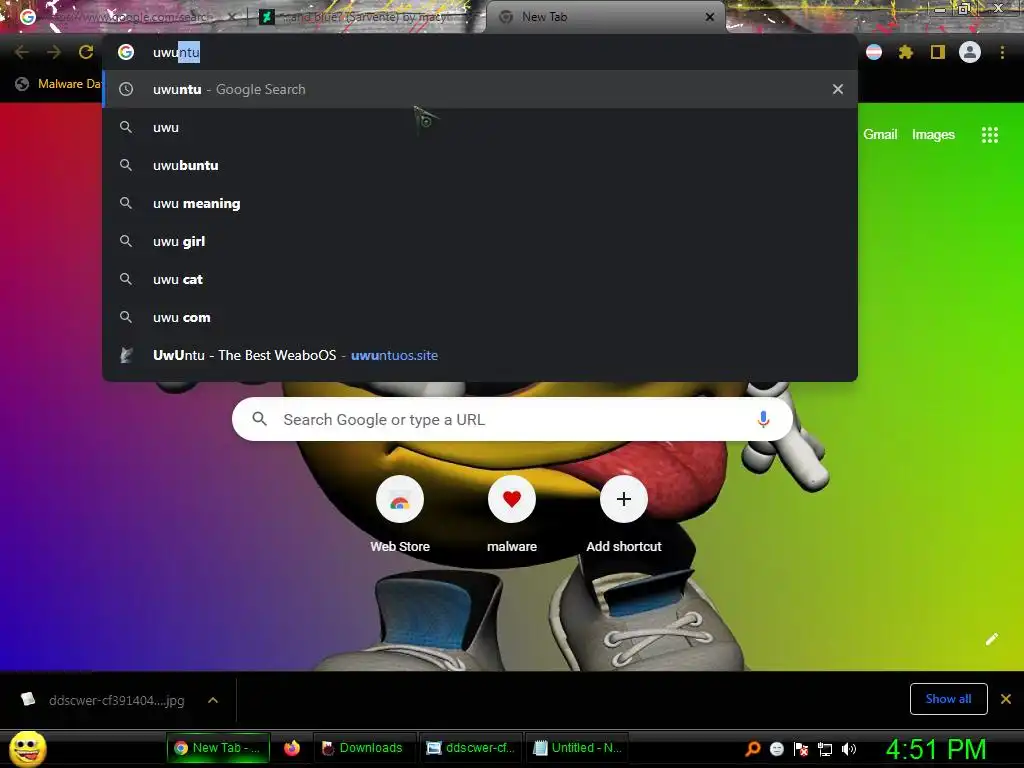The height and width of the screenshot is (768, 1024).
Task: Click the tray flag with red X
Action: pos(801,749)
